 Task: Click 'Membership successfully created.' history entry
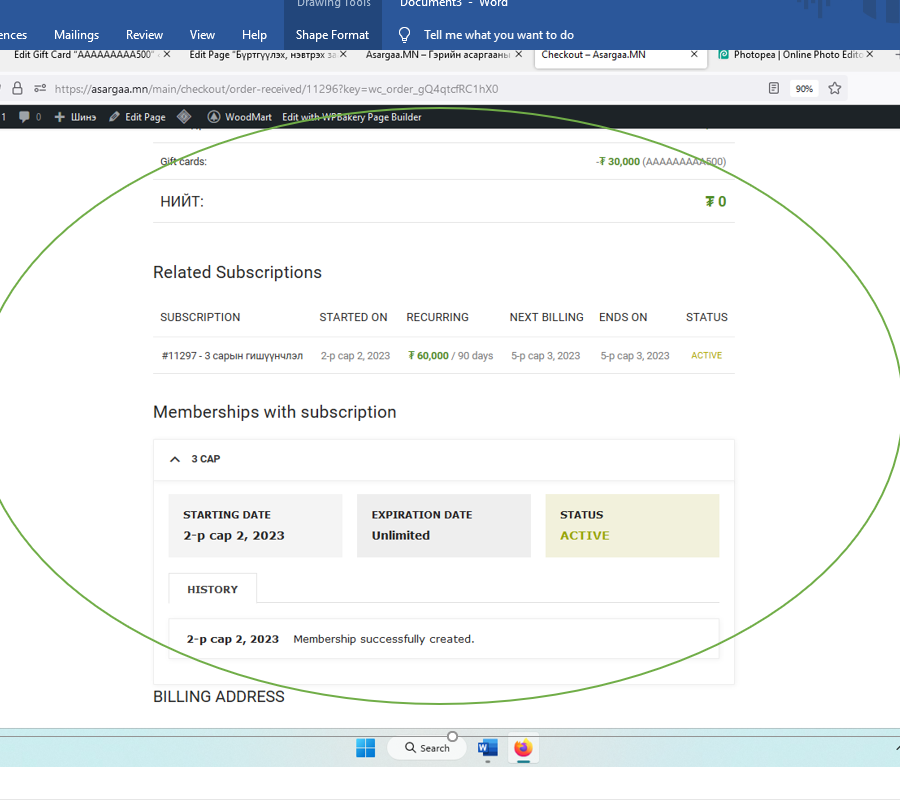coord(383,639)
